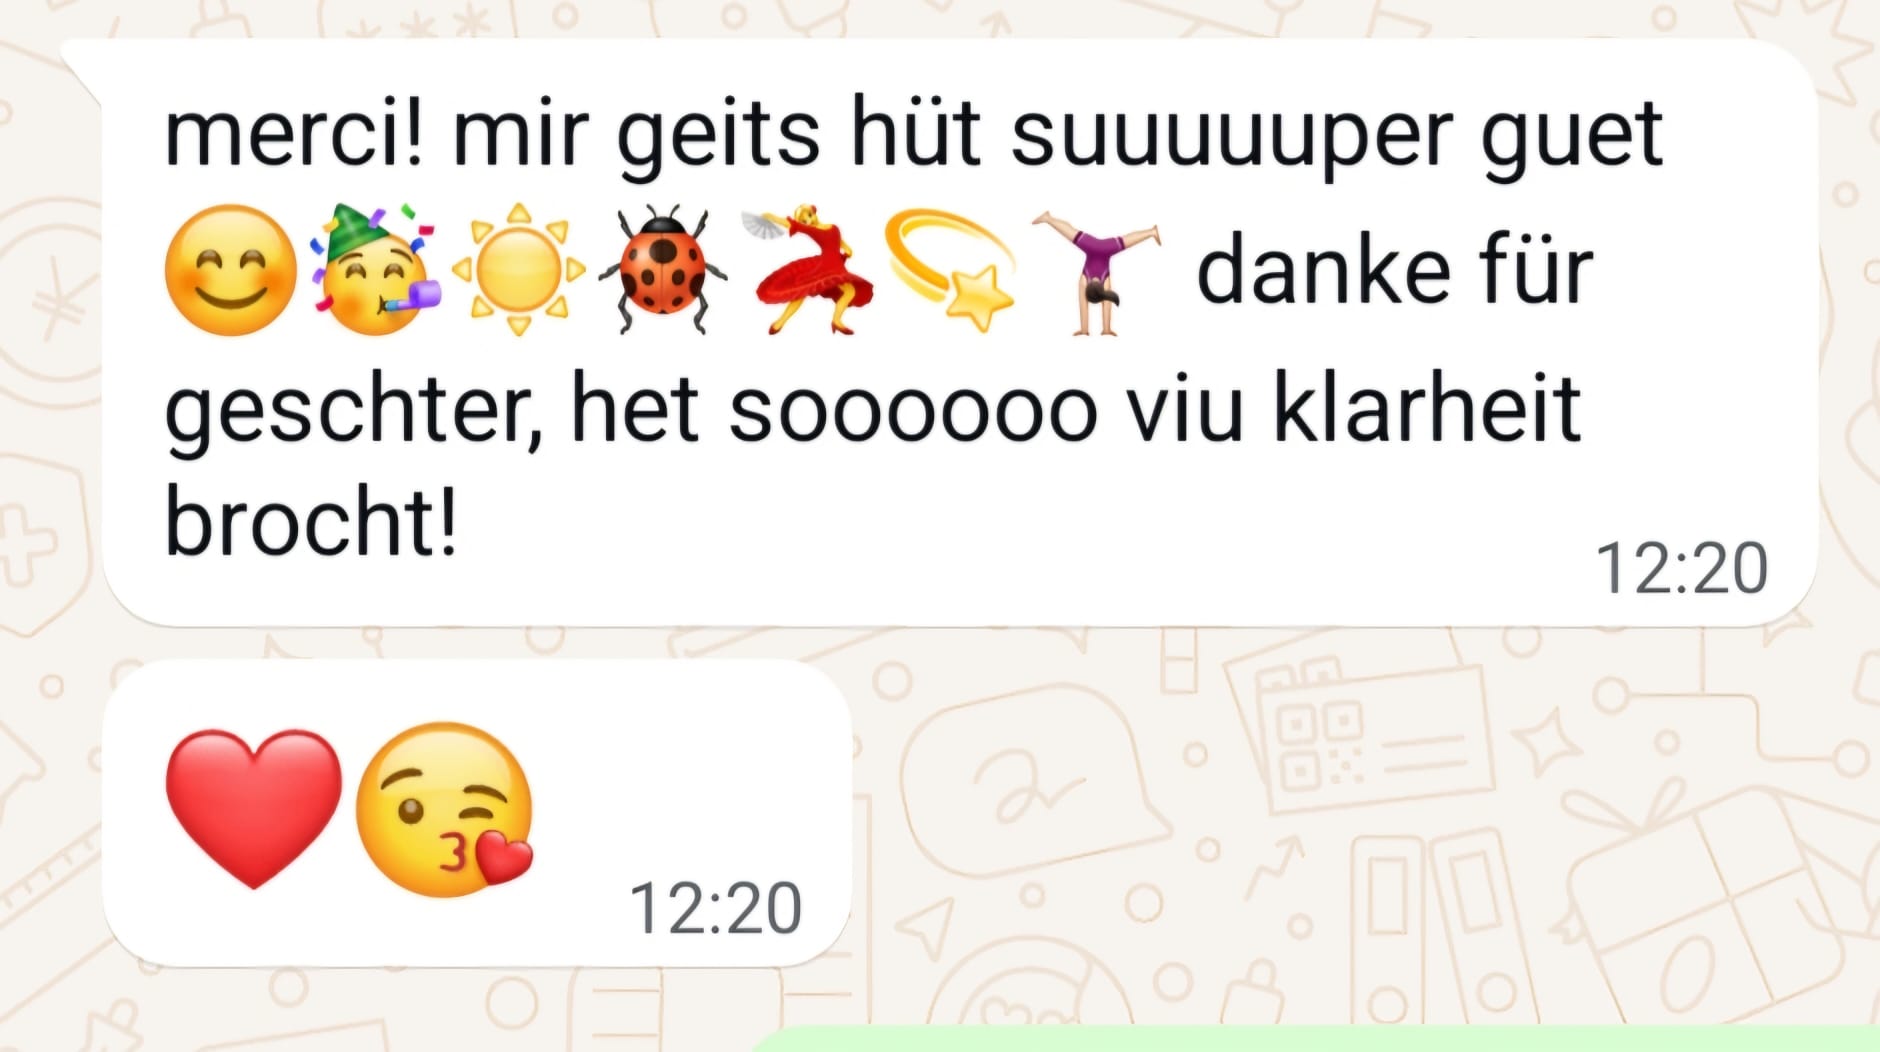Click the sun emoji

point(518,270)
